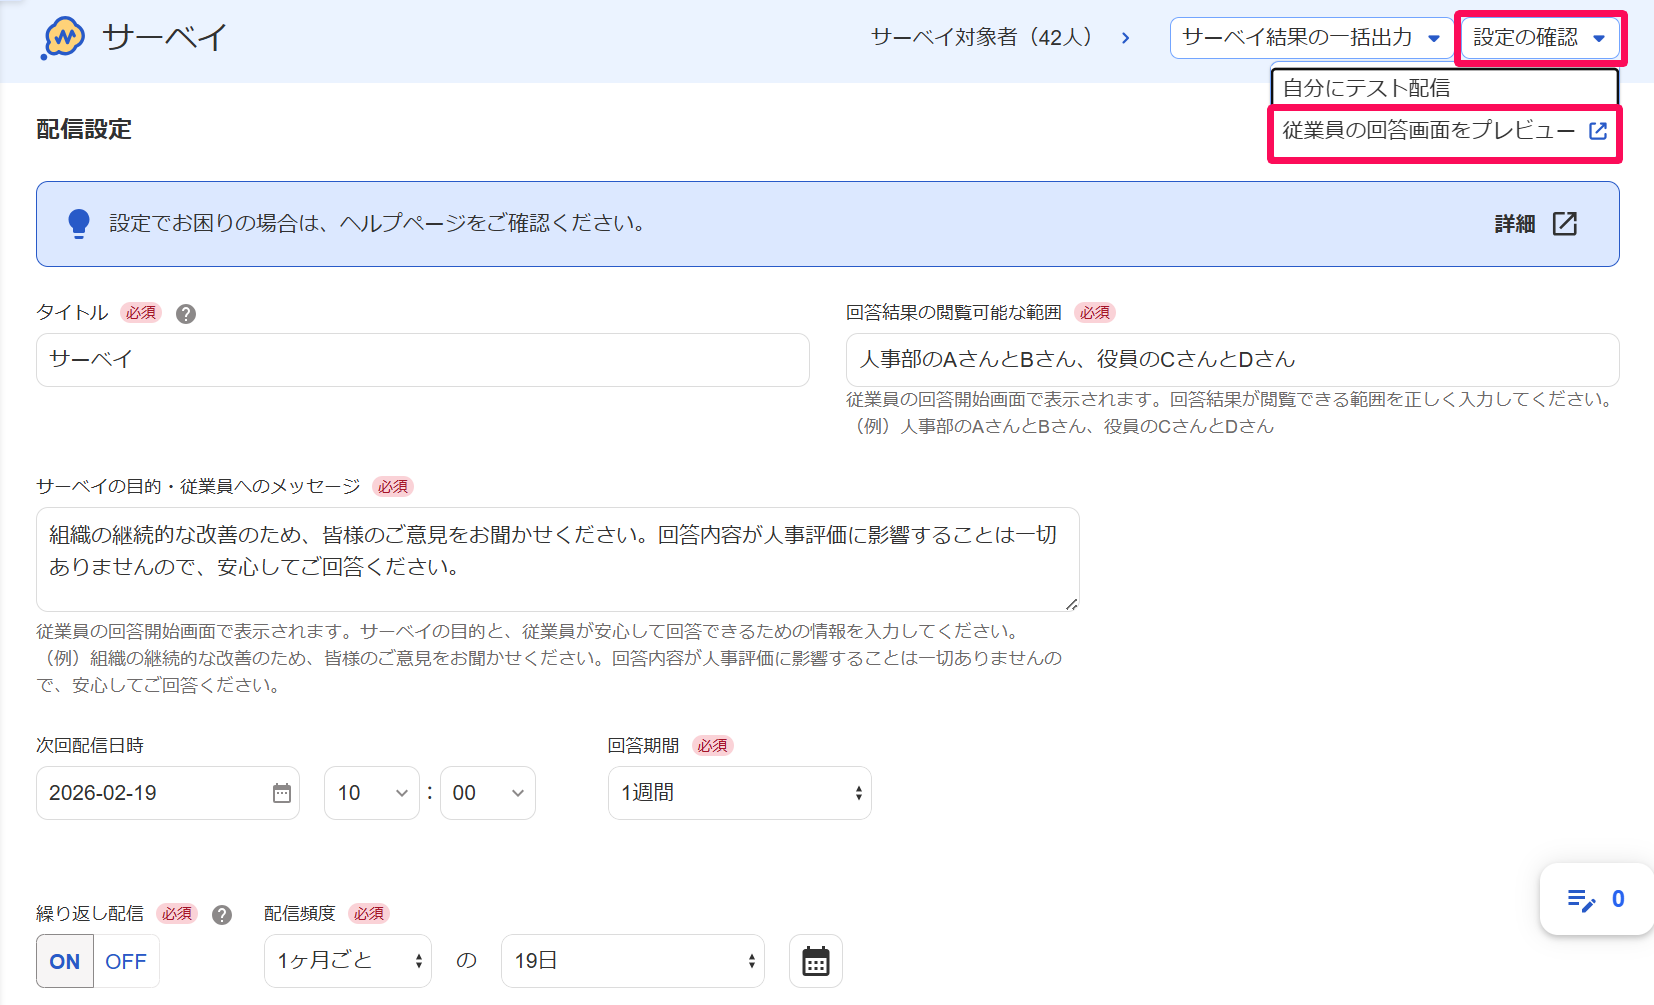Click the resize handle of the message textarea
The image size is (1654, 1005).
(1071, 603)
